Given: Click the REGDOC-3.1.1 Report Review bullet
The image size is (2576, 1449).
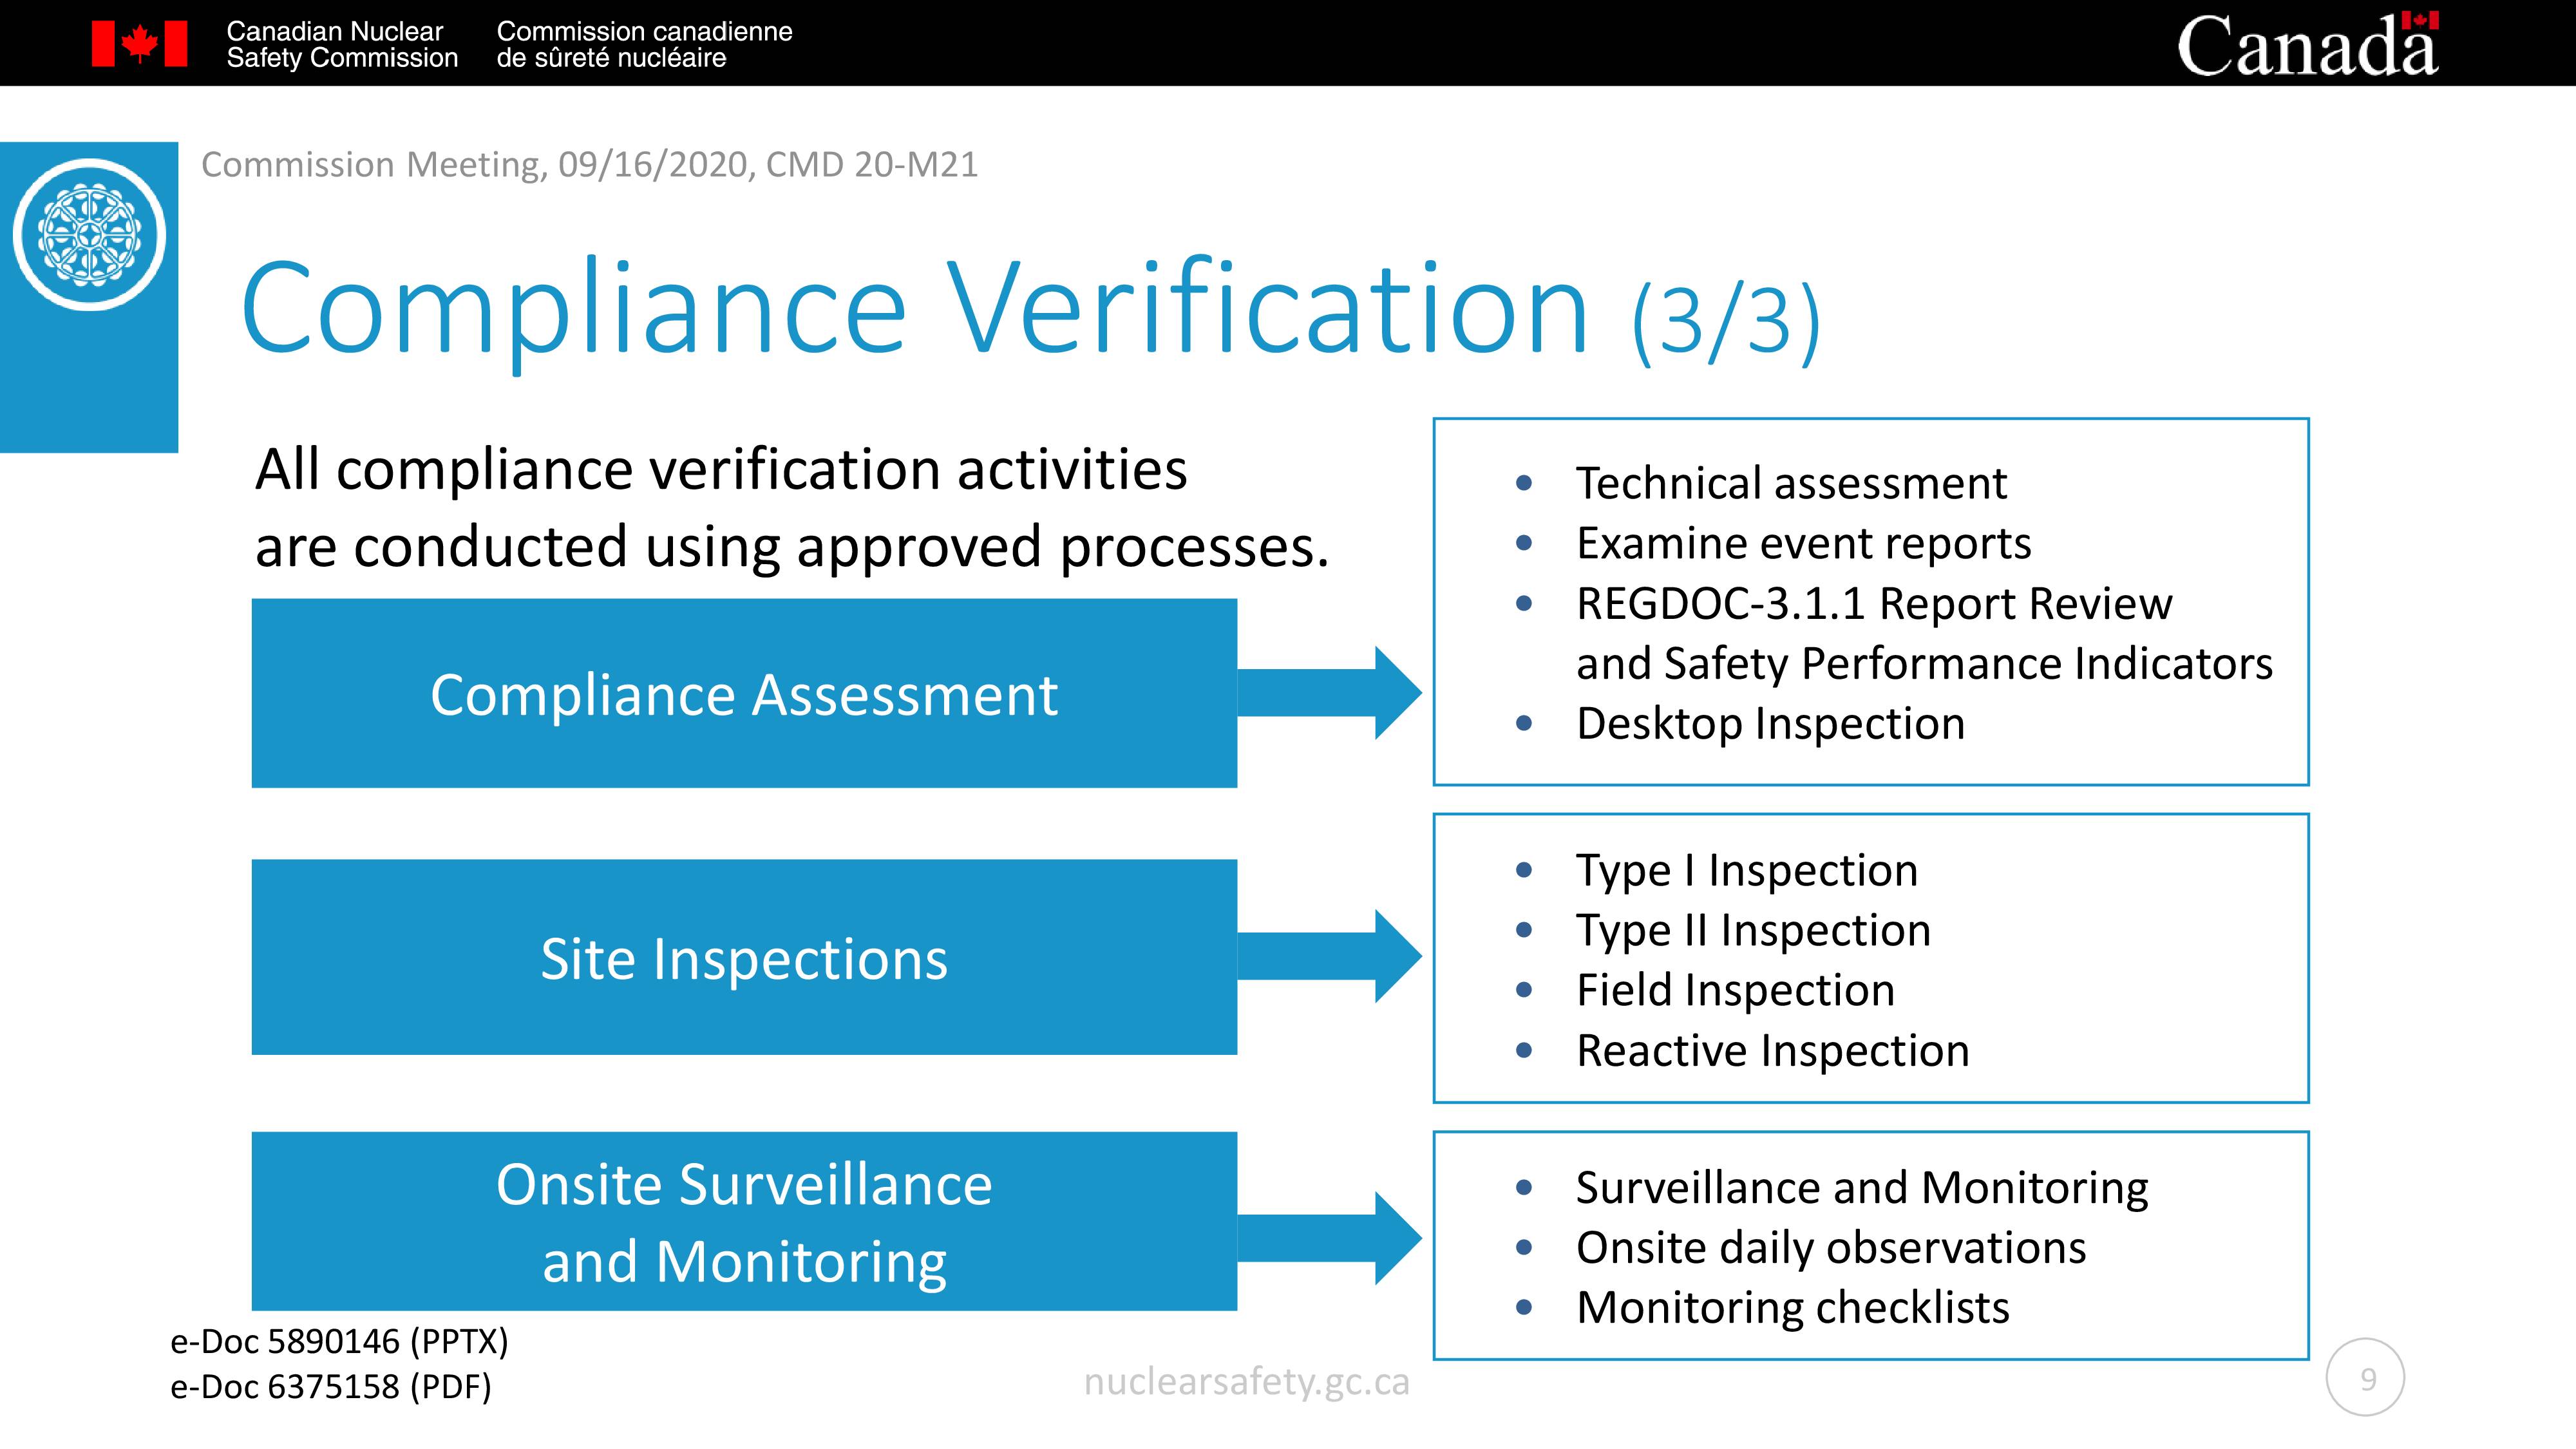Looking at the screenshot, I should tap(1924, 633).
